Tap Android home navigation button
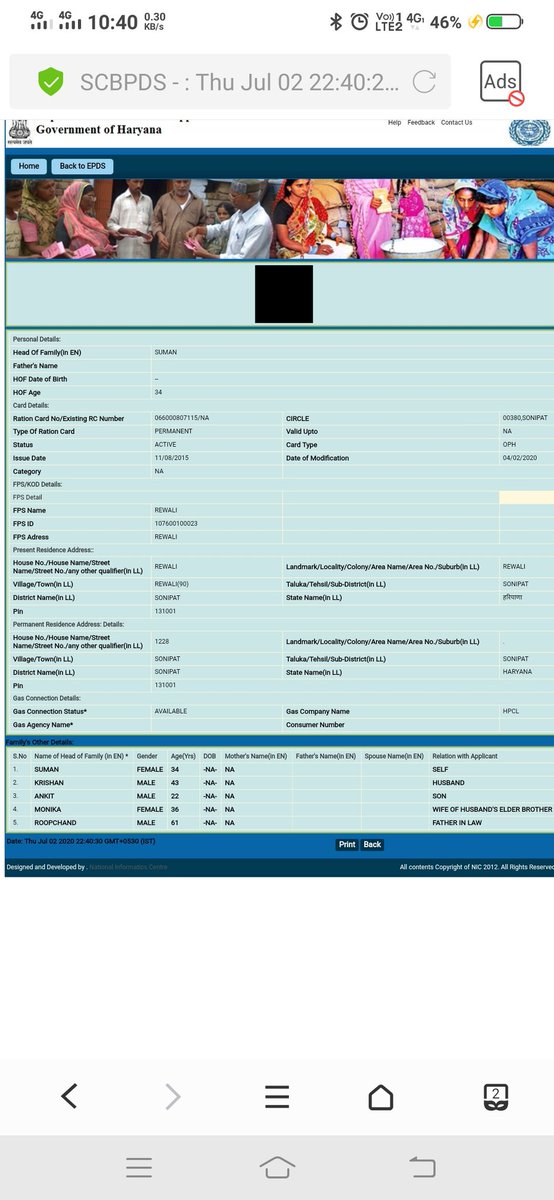Image resolution: width=554 pixels, height=1200 pixels. coord(277,1166)
